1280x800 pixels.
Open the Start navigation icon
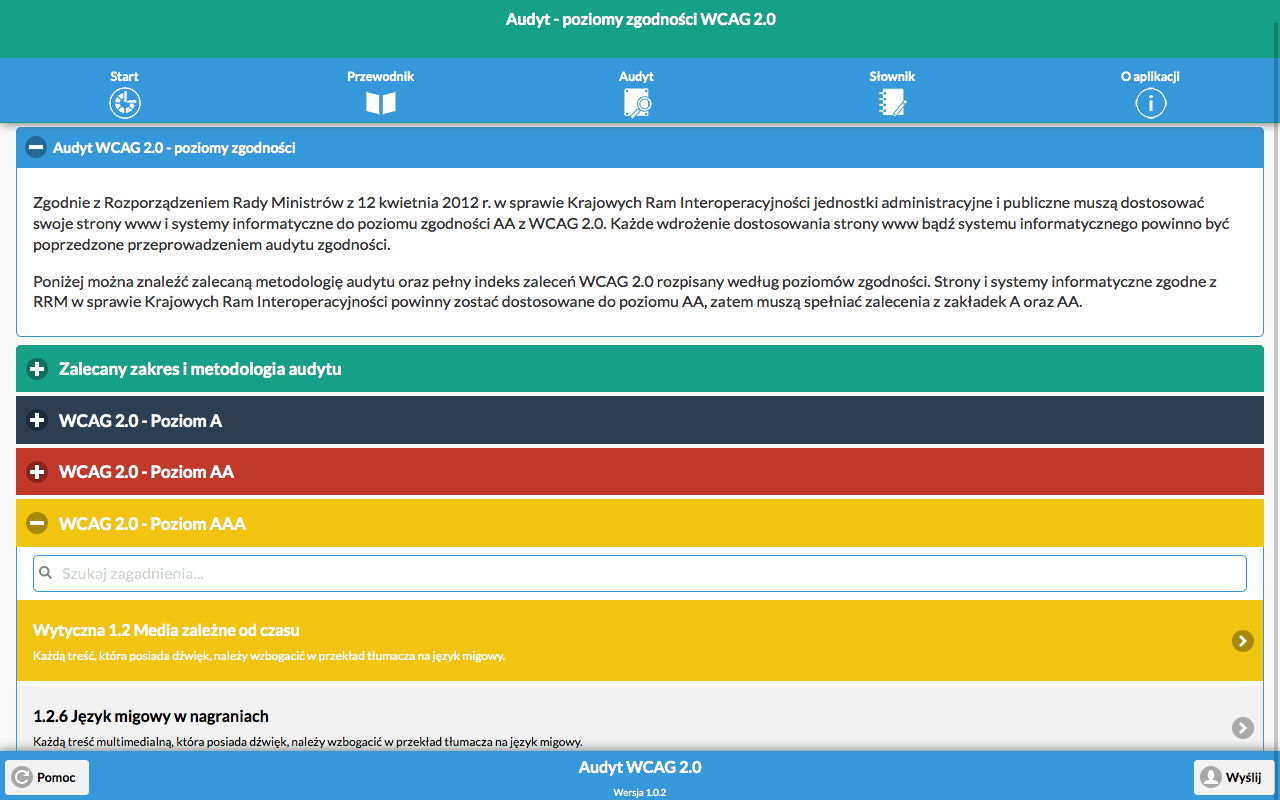(125, 103)
